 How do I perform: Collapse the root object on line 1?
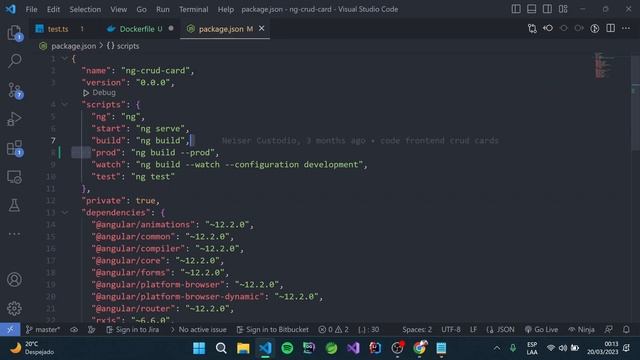pyautogui.click(x=64, y=59)
